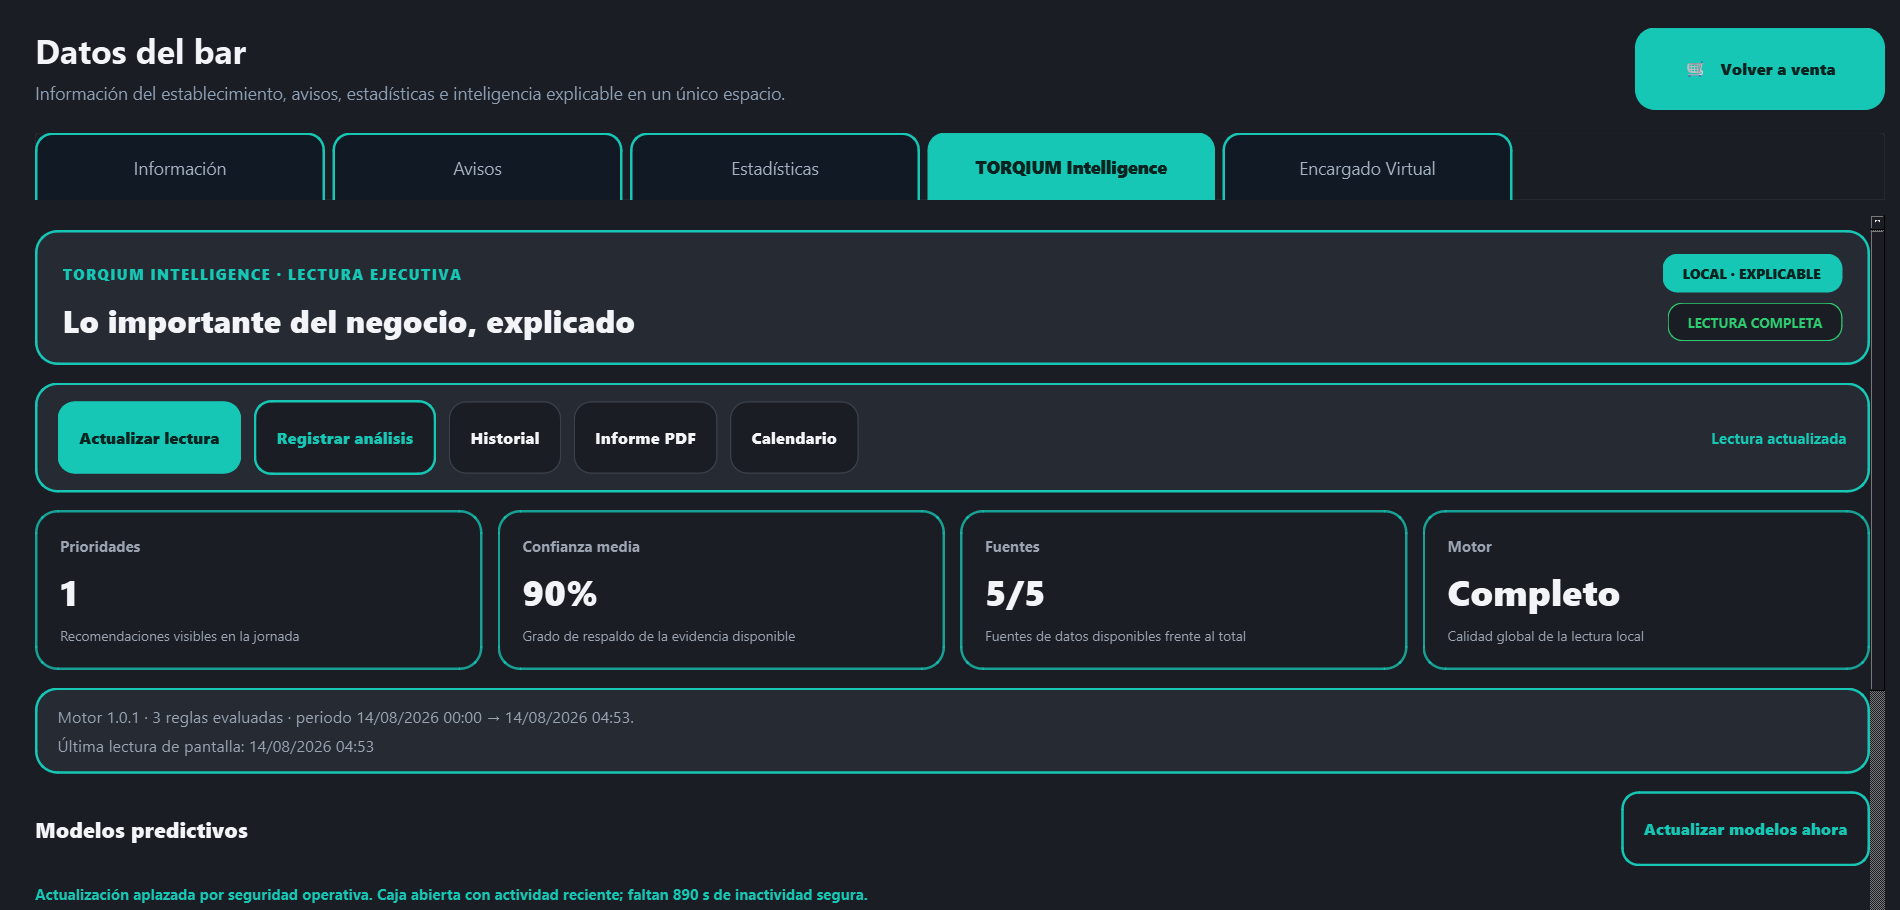Select the Confianza media 90% card
The image size is (1900, 910).
click(721, 590)
